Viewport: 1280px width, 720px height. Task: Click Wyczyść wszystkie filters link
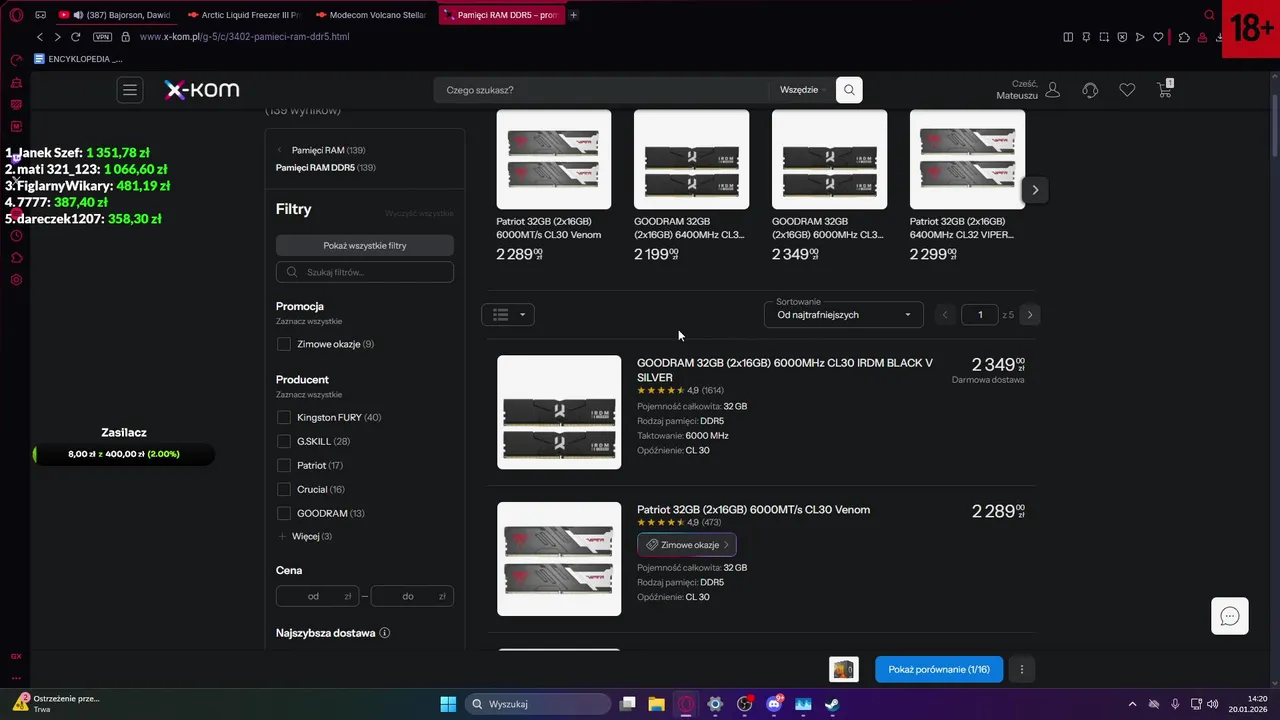(419, 213)
